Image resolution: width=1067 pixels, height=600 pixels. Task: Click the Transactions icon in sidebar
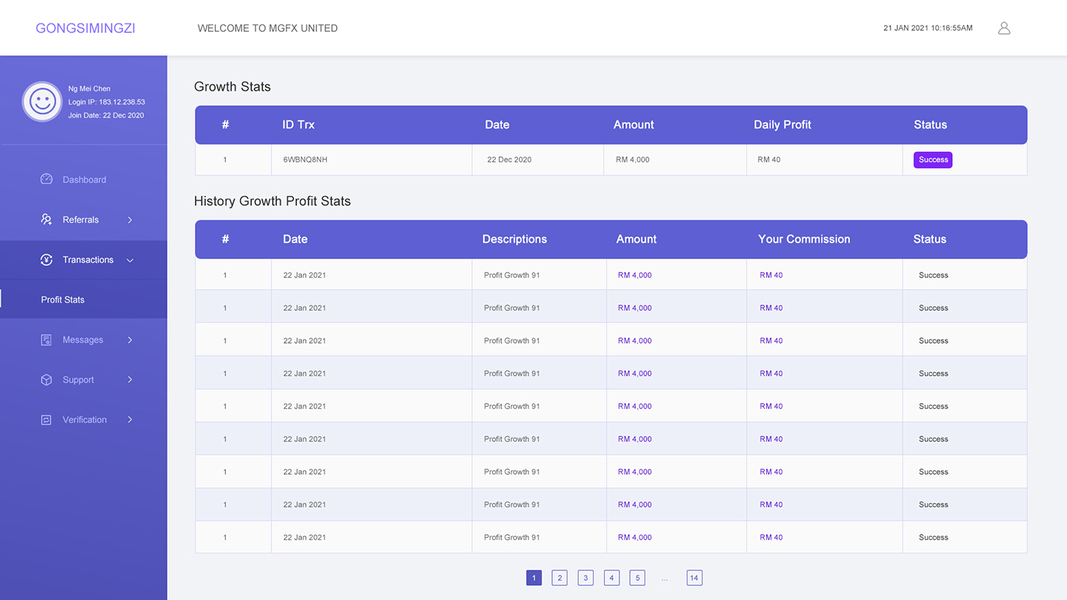(46, 260)
